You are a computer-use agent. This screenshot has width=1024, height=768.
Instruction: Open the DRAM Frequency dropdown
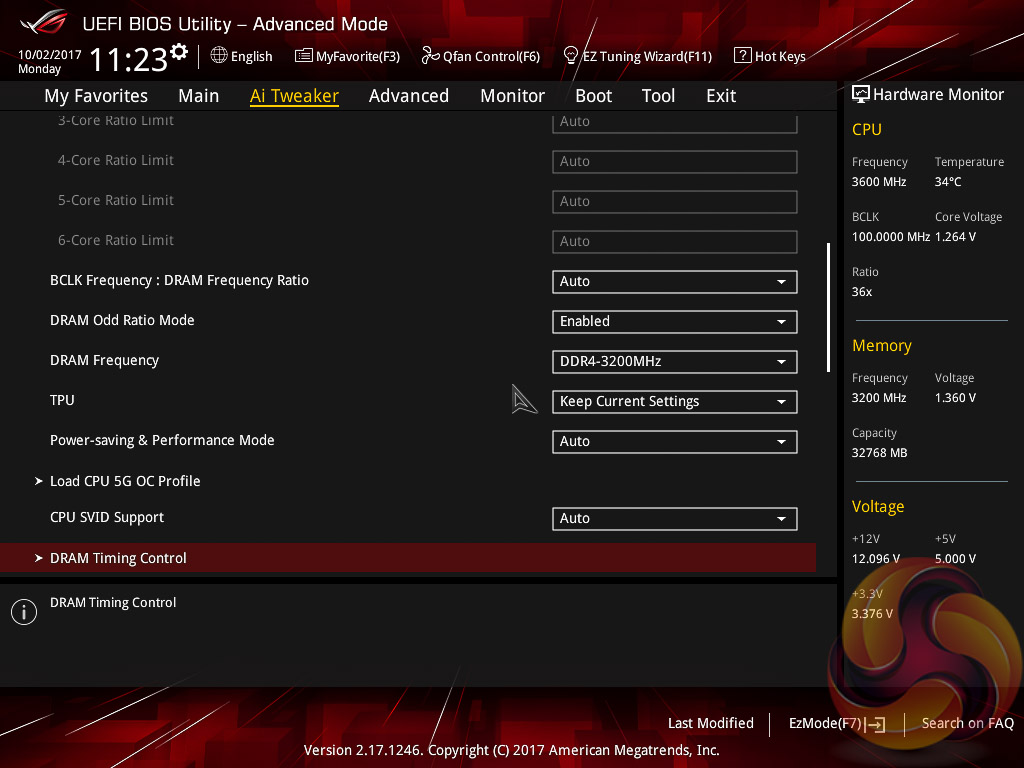674,362
